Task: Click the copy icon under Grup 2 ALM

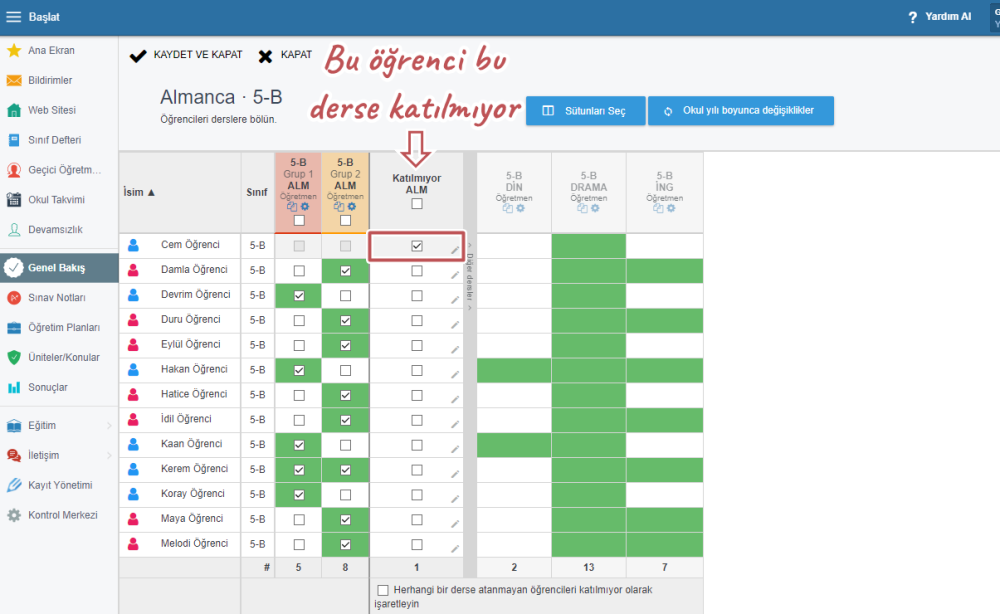Action: point(339,207)
